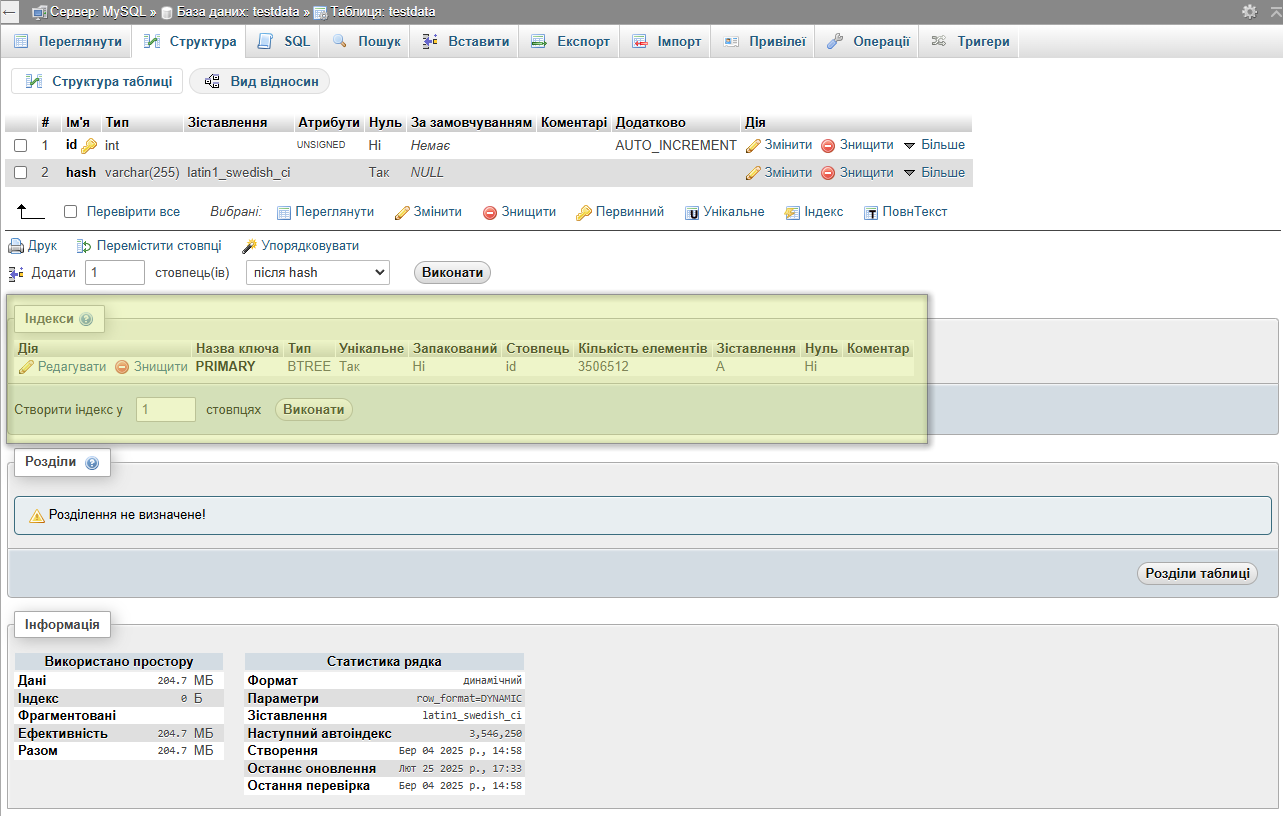Click the Розділи таблиці button

(x=1197, y=574)
